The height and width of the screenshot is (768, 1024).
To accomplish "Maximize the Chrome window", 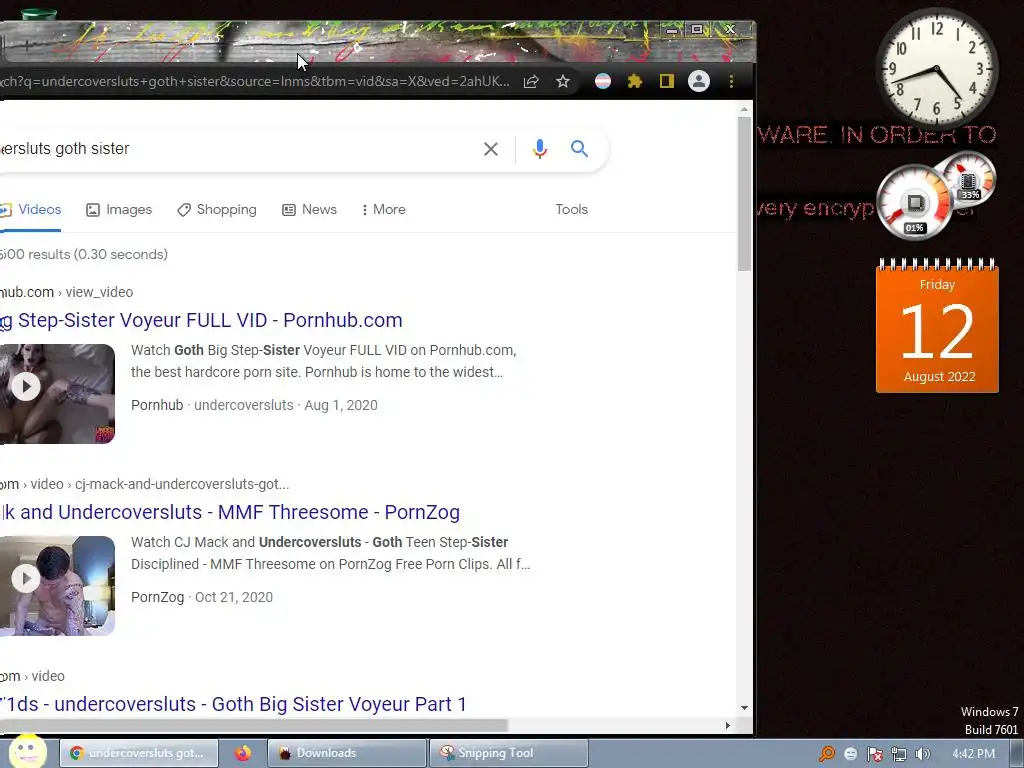I will point(697,29).
